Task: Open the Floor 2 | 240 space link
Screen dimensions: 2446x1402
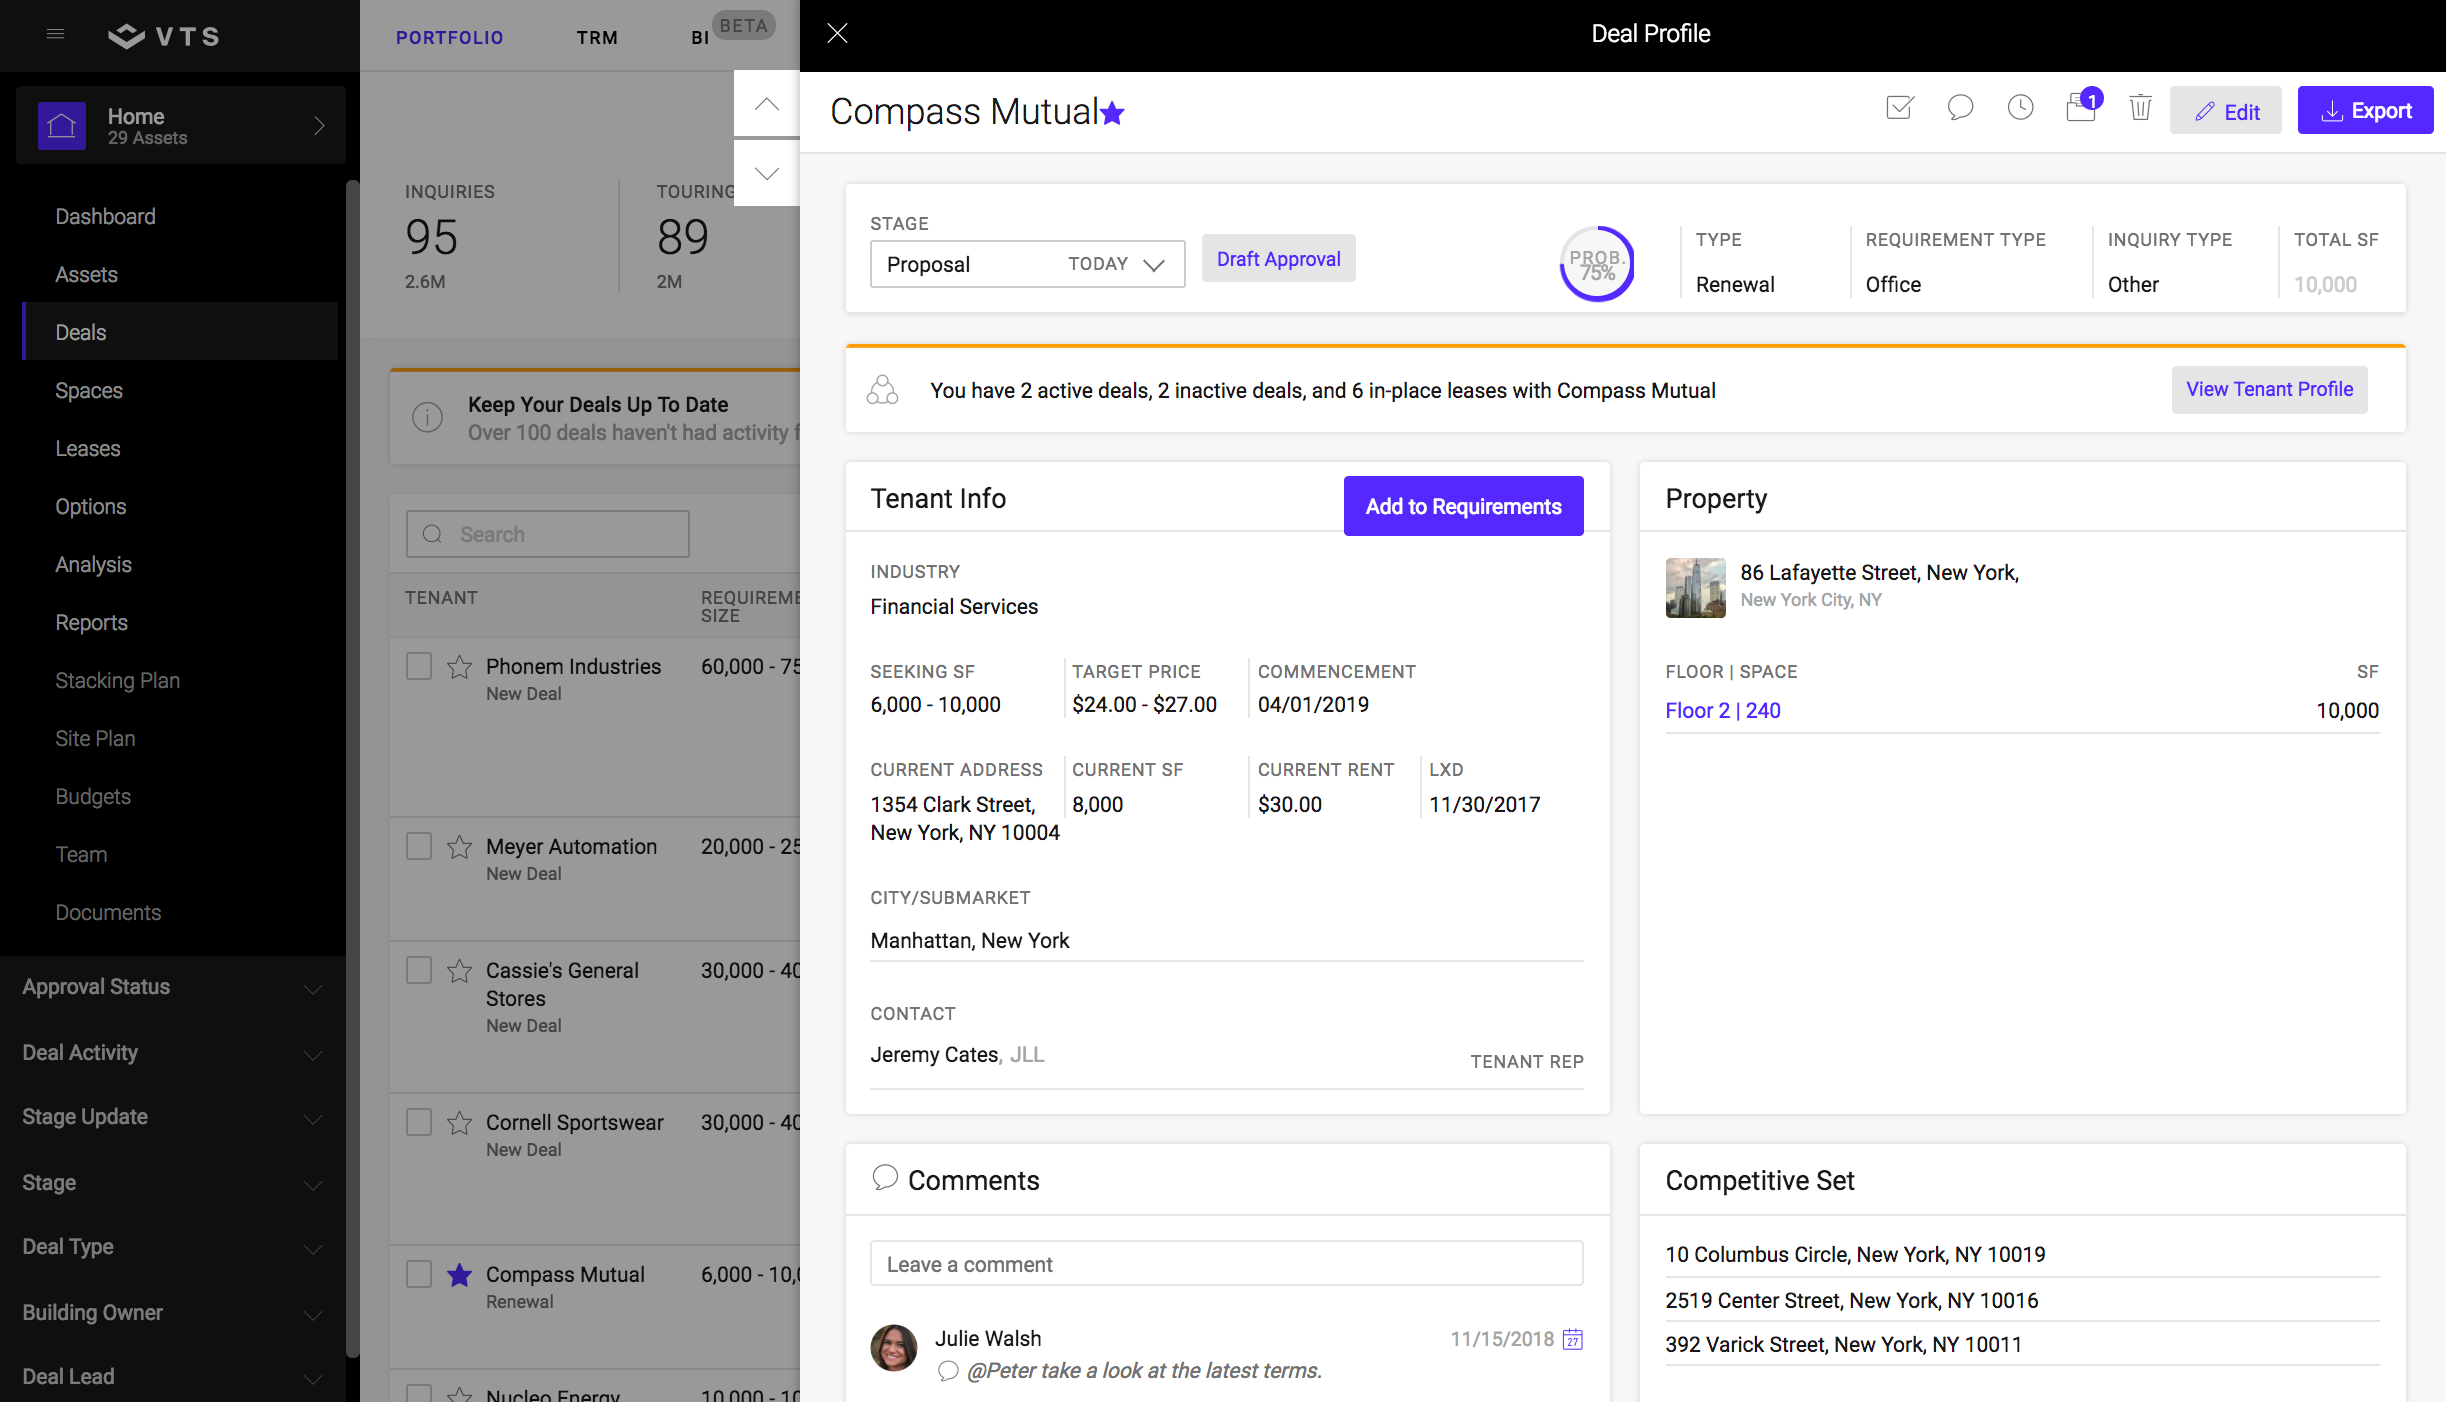Action: point(1722,711)
